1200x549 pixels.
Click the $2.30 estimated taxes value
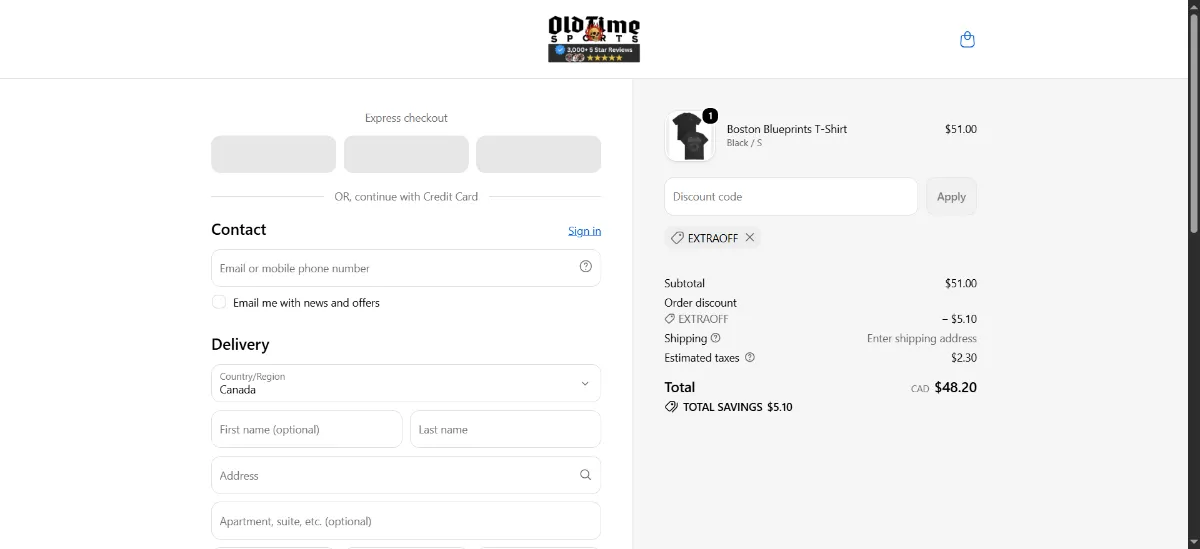point(964,357)
